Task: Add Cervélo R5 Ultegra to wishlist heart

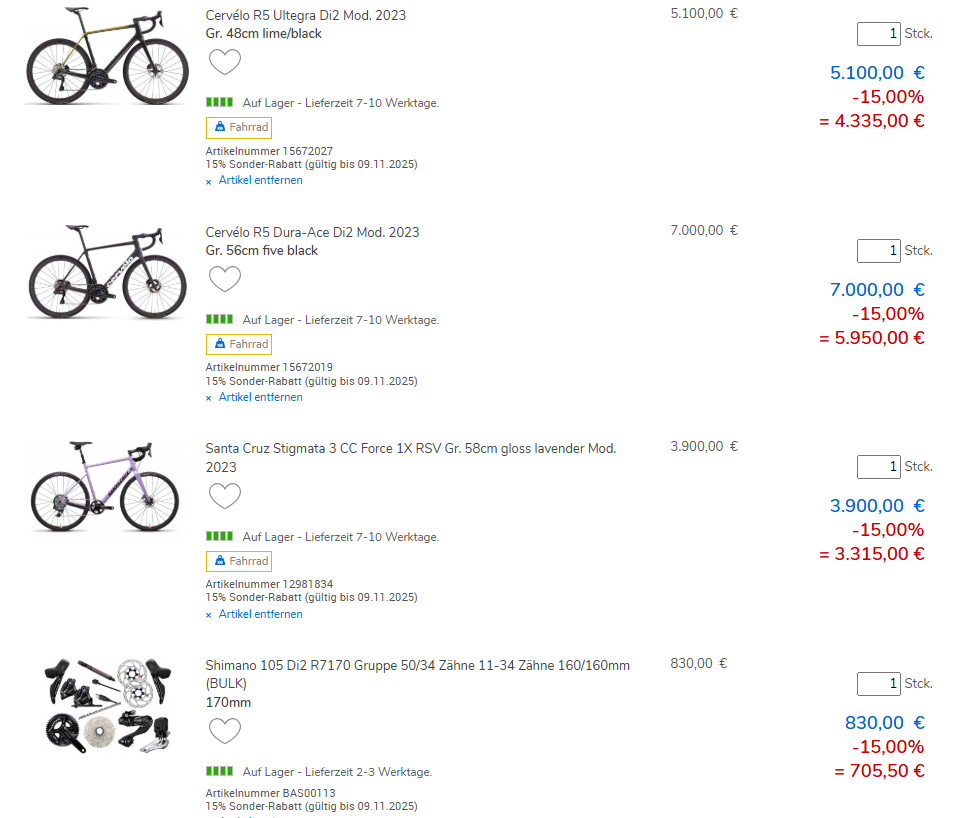Action: point(225,62)
